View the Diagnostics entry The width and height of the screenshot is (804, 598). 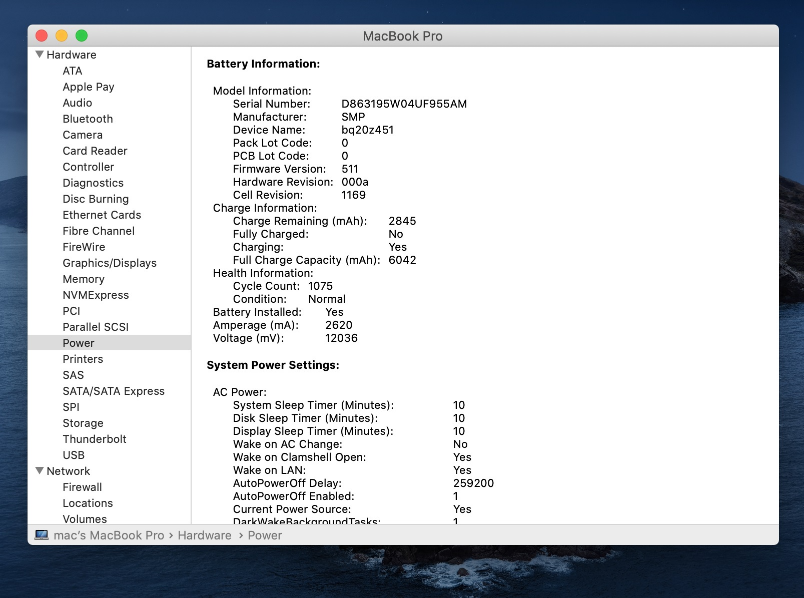point(93,183)
